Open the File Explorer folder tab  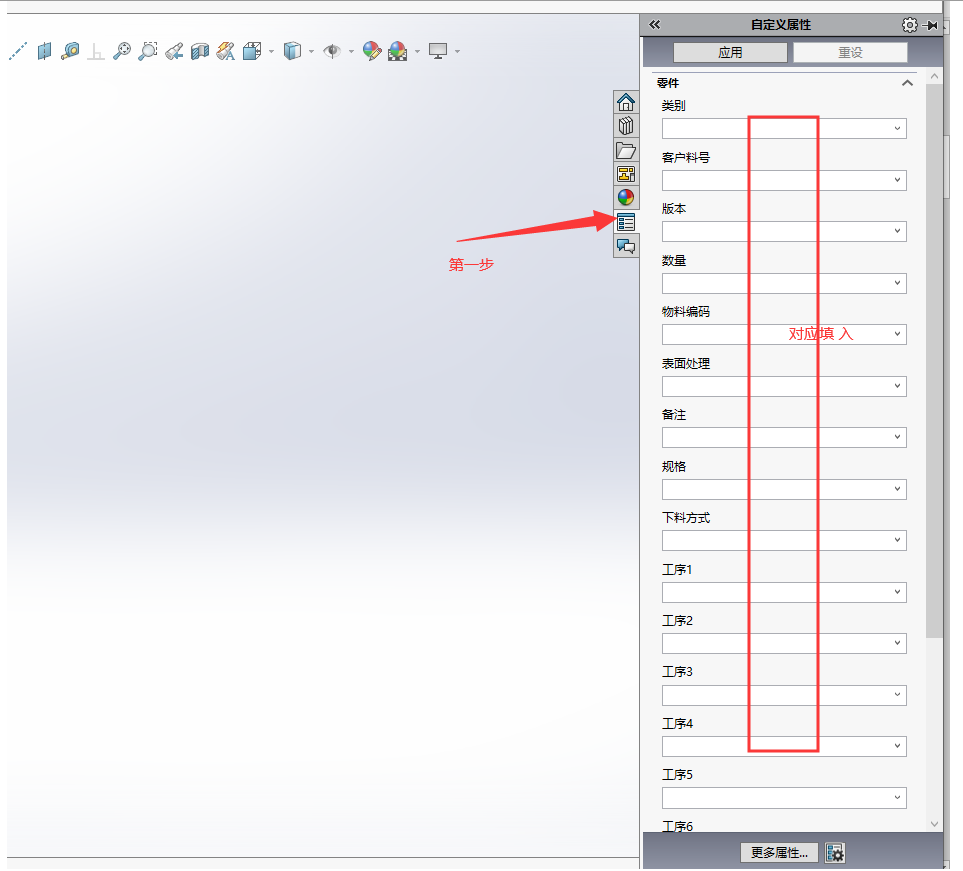626,150
